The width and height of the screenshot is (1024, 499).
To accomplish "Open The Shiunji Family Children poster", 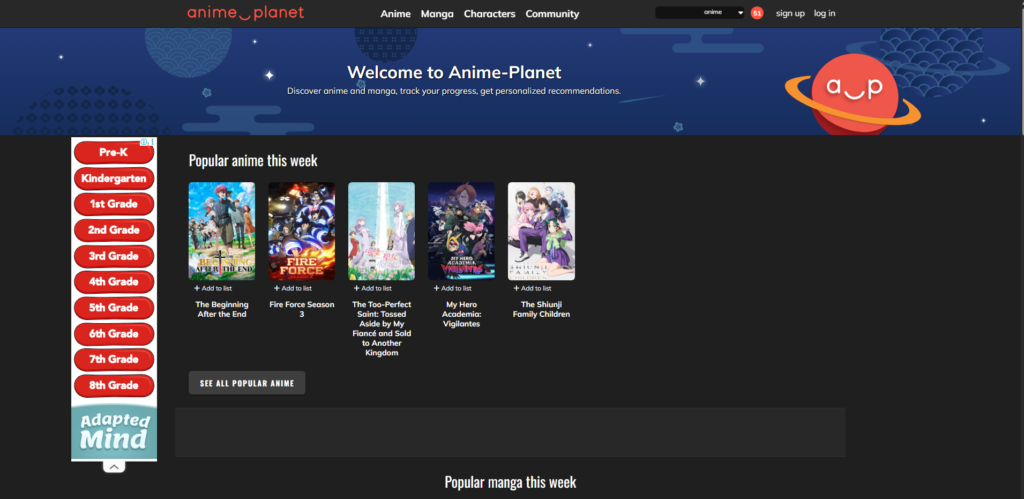I will pos(541,231).
